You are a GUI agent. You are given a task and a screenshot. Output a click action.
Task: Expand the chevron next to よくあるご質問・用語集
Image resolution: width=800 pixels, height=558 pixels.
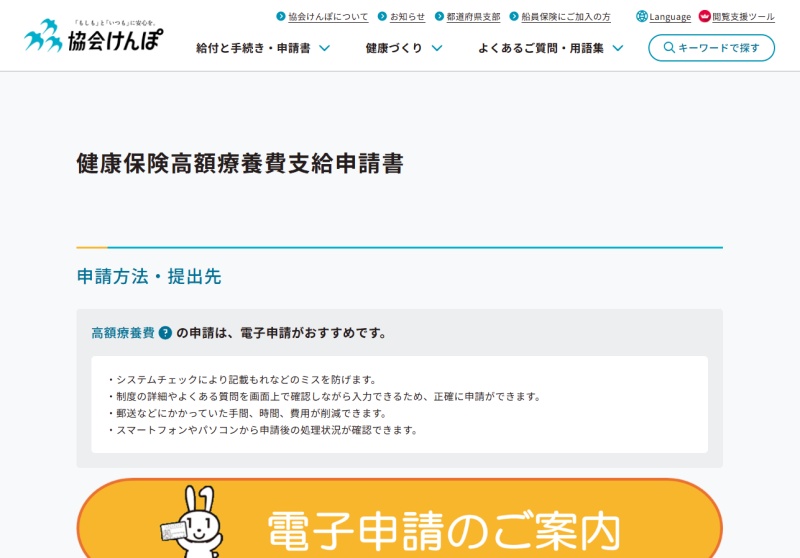pyautogui.click(x=618, y=48)
